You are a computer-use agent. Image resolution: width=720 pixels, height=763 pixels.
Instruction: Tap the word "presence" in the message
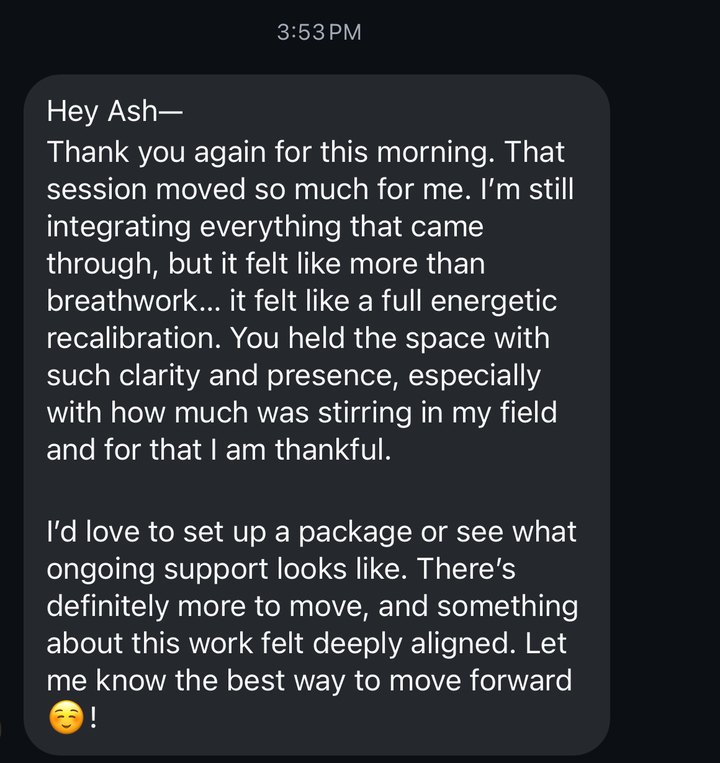(331, 377)
